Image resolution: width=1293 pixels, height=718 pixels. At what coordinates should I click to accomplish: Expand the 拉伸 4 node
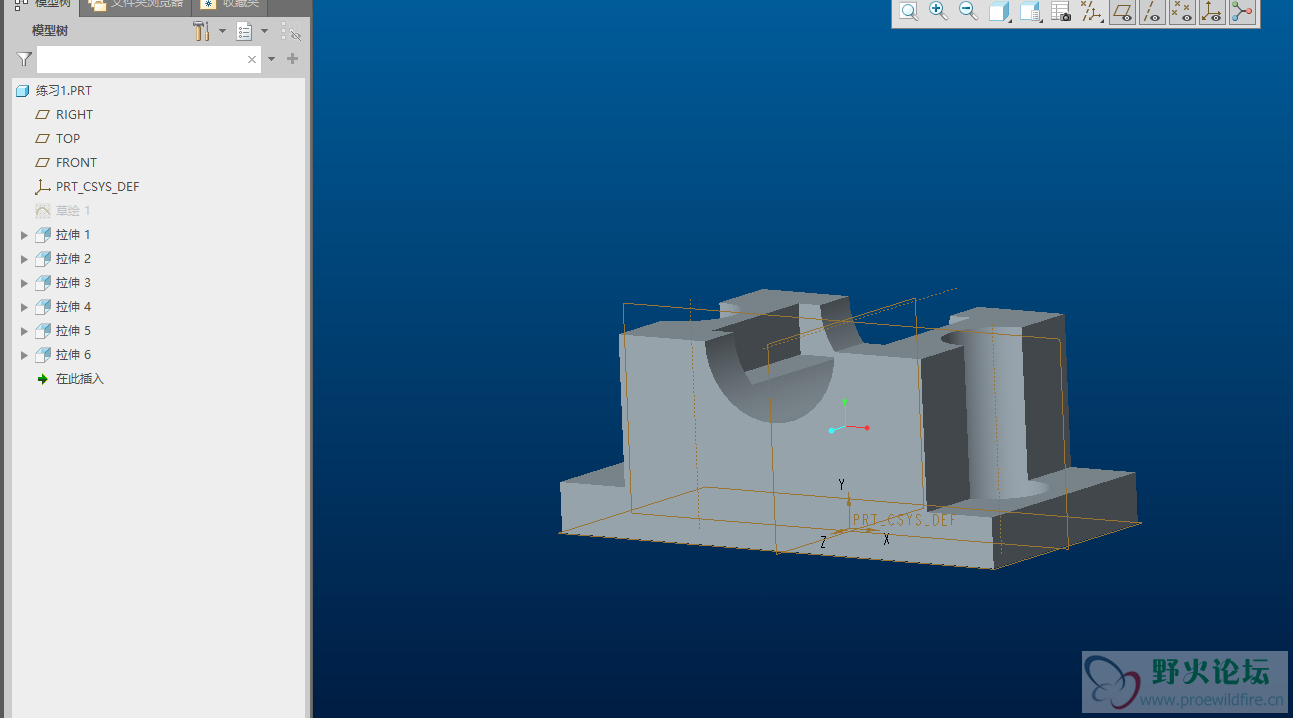pyautogui.click(x=24, y=307)
